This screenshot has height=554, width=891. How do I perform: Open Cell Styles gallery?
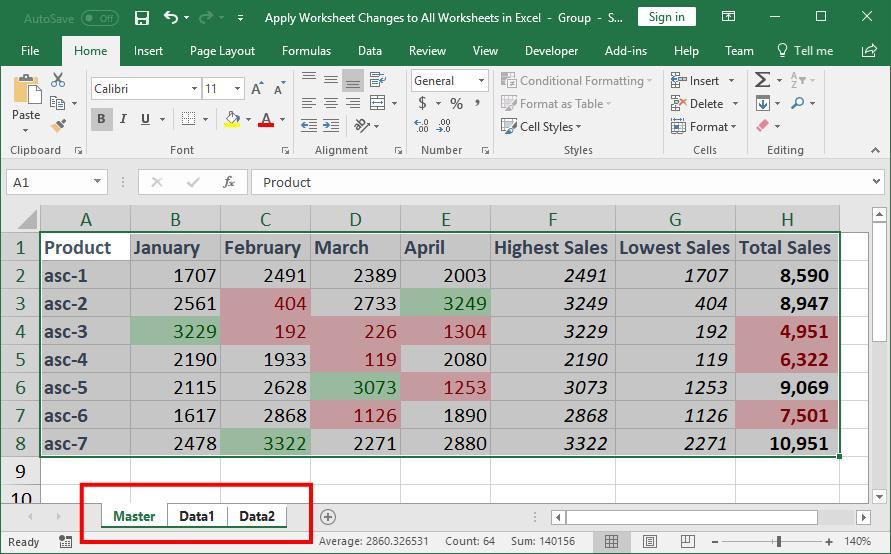543,127
